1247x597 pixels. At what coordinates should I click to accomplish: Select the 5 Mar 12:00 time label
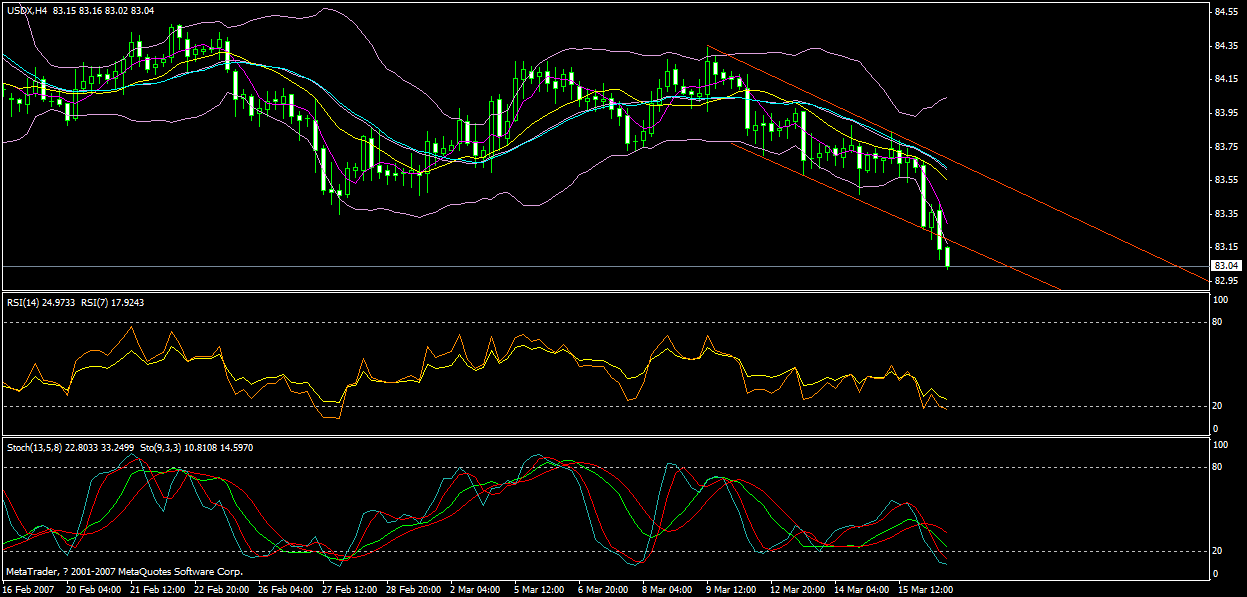pyautogui.click(x=541, y=589)
